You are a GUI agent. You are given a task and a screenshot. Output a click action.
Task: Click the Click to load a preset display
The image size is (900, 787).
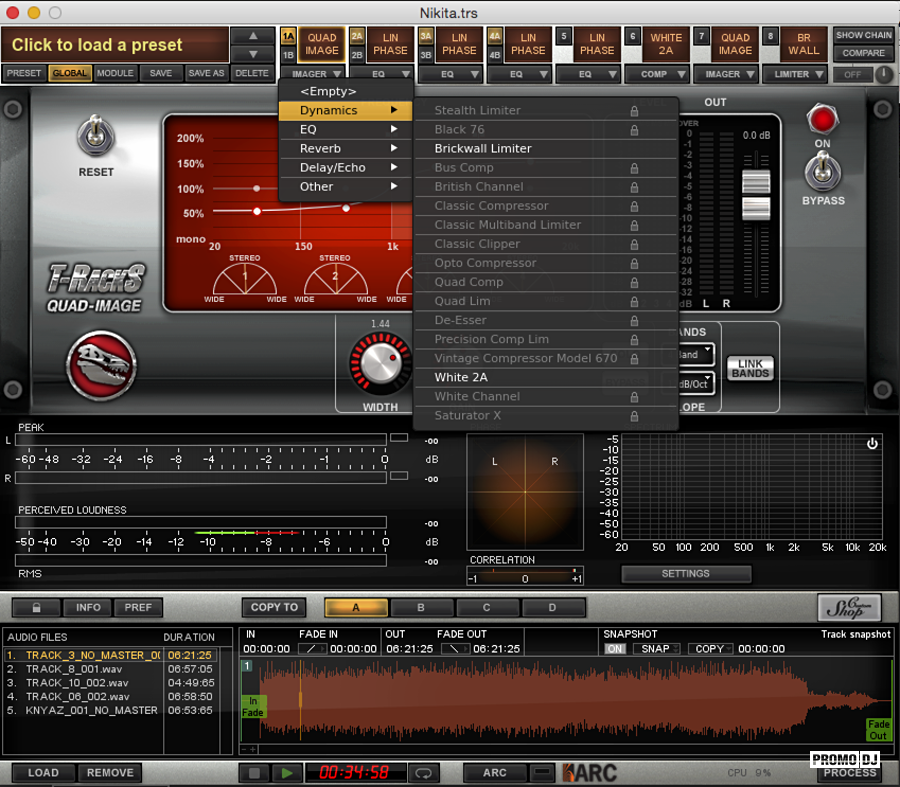click(x=115, y=45)
